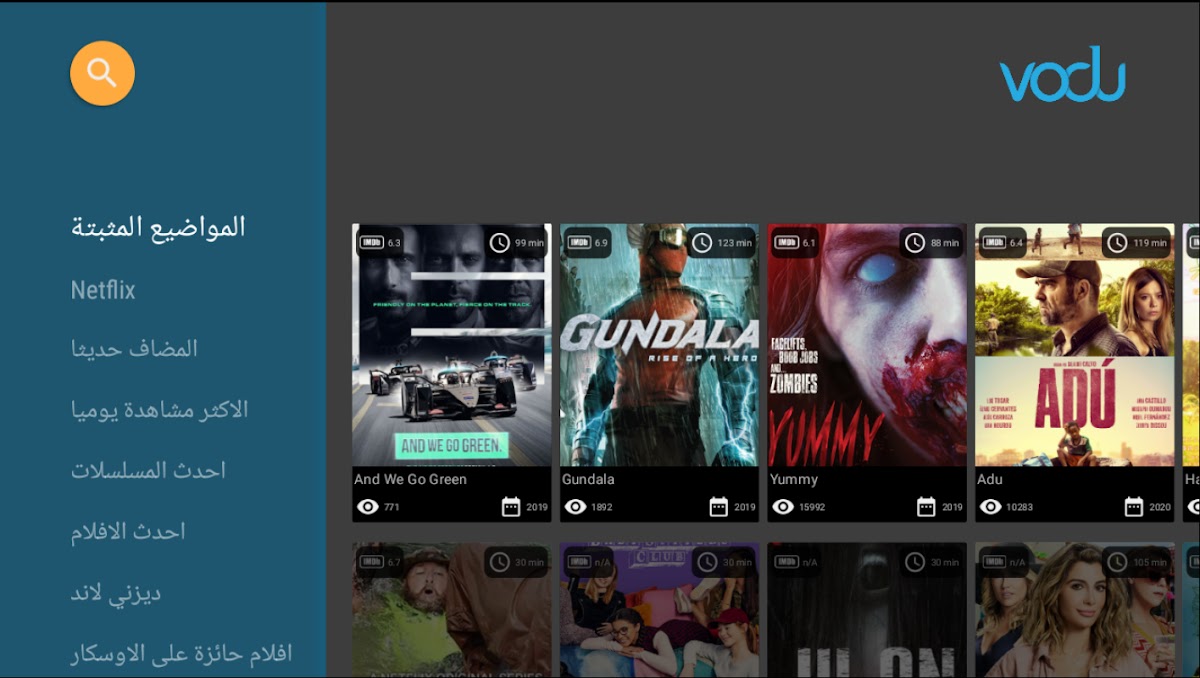
Task: Open second-row poster with blonde woman
Action: point(1075,610)
